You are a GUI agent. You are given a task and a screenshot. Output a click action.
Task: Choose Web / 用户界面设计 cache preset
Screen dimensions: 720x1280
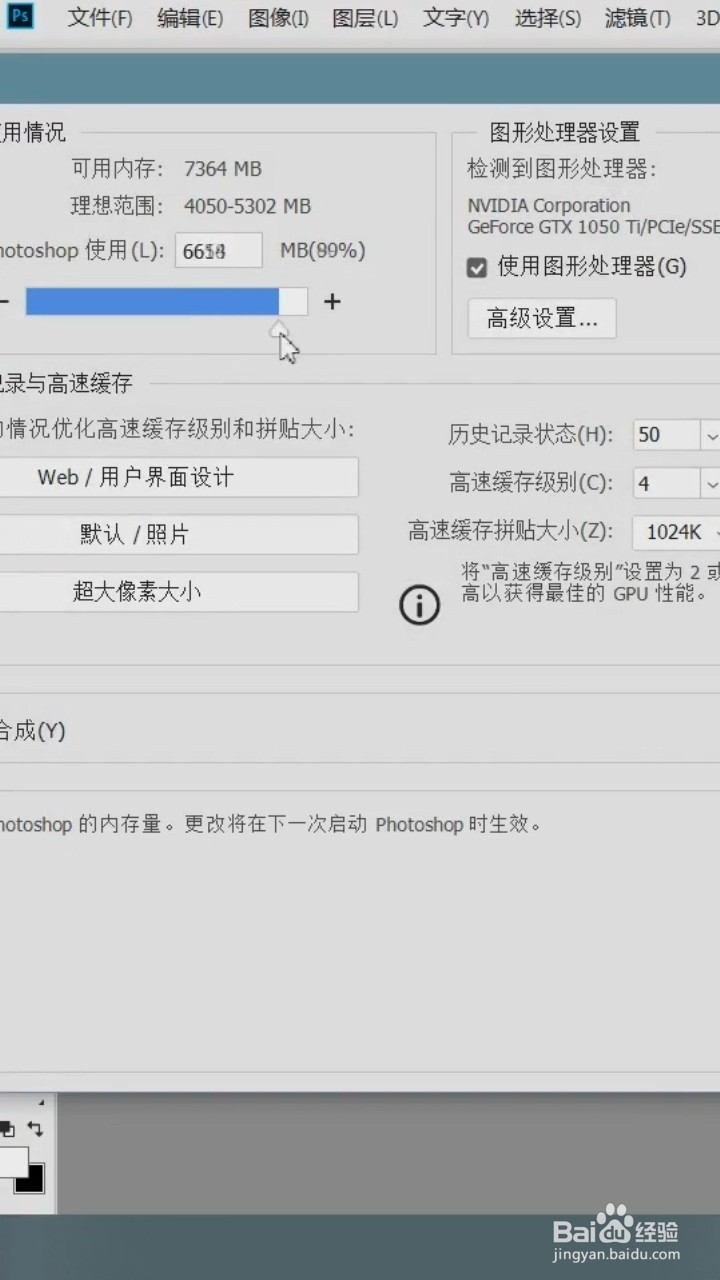[177, 477]
